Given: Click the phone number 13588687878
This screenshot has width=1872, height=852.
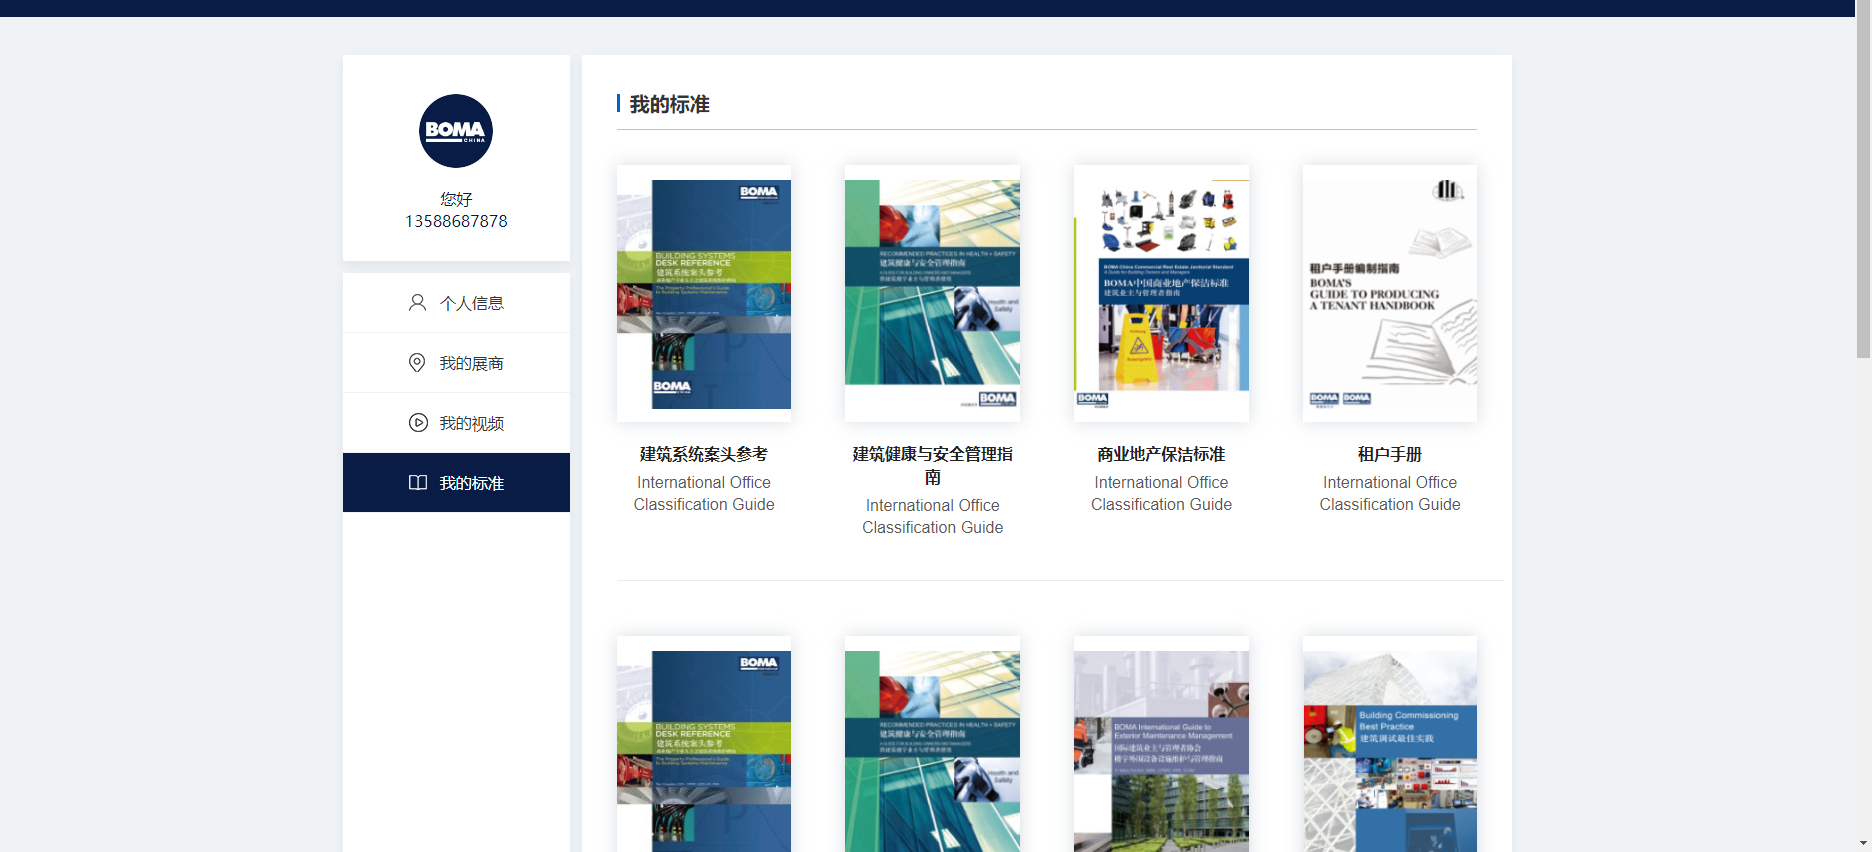Looking at the screenshot, I should (x=456, y=221).
